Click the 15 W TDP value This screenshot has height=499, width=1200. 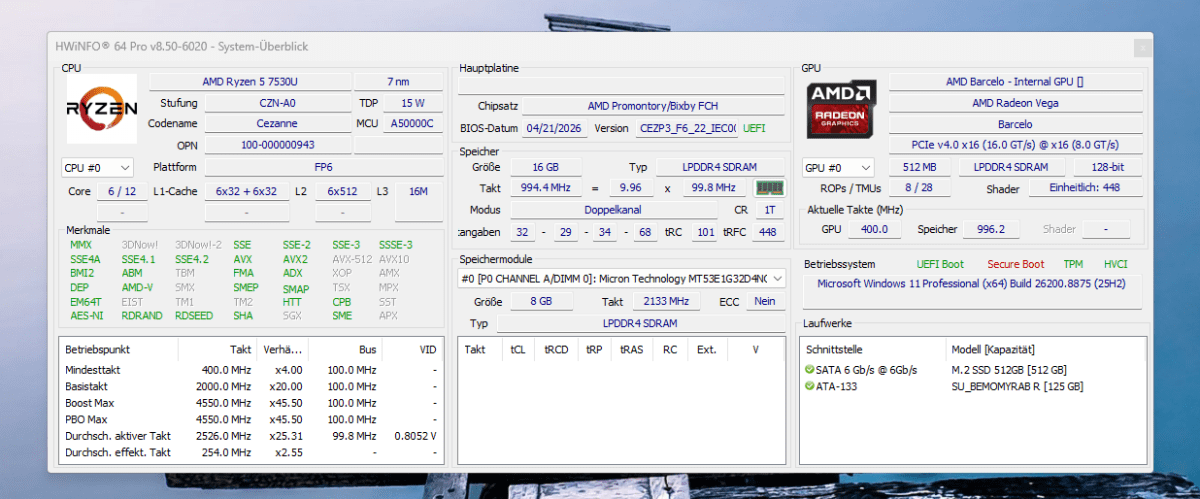(x=412, y=103)
